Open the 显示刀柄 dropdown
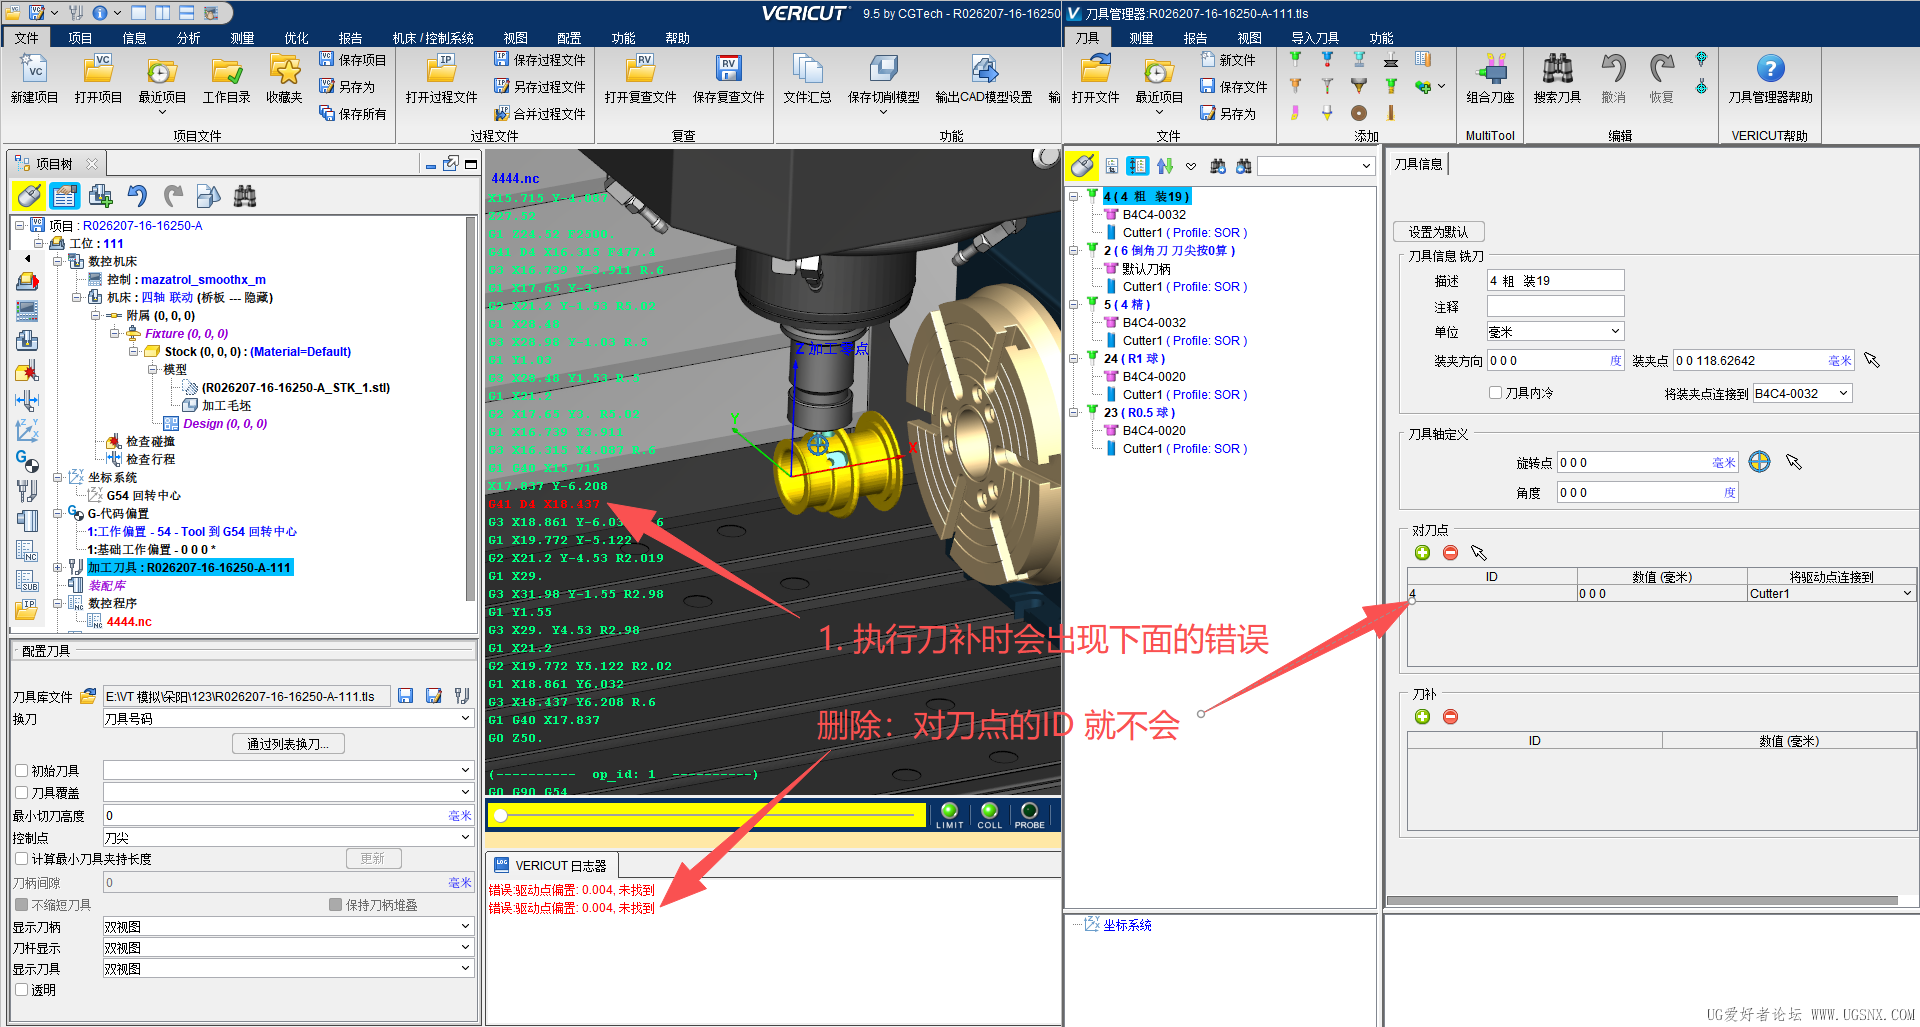 (x=288, y=926)
